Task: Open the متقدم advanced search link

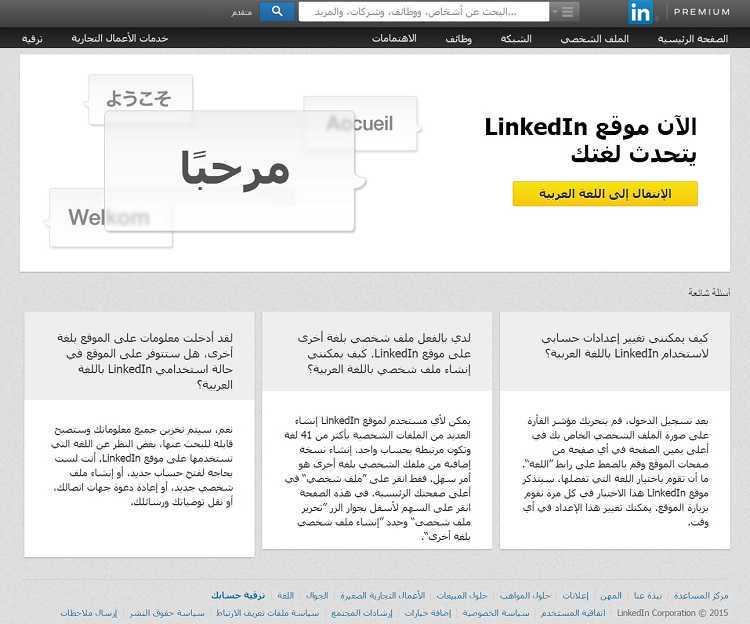Action: tap(242, 12)
